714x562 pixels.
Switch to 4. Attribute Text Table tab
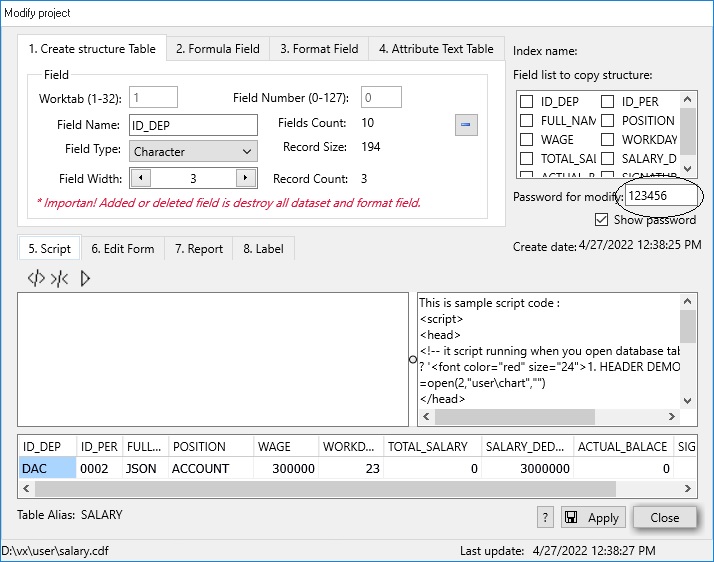click(436, 49)
